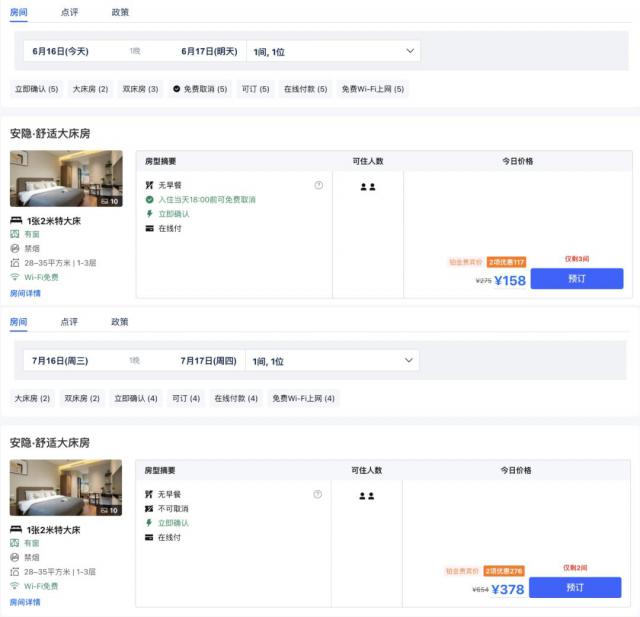Click the 安隐·舒适大床房 title above the ¥158 room
The height and width of the screenshot is (617, 640).
coord(50,133)
